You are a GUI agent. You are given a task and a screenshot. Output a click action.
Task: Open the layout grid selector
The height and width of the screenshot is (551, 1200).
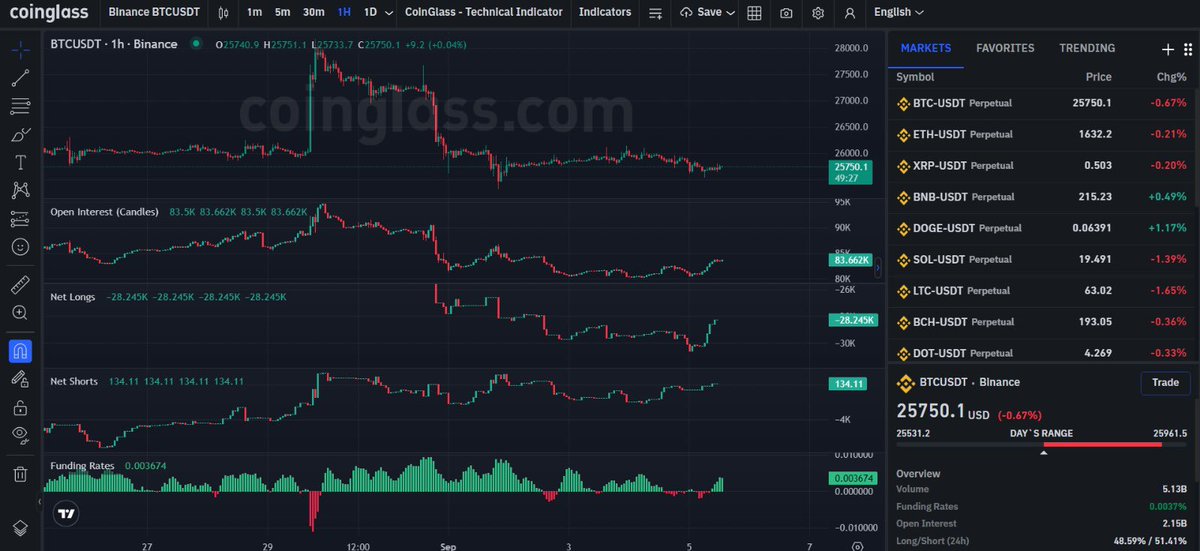pyautogui.click(x=754, y=13)
